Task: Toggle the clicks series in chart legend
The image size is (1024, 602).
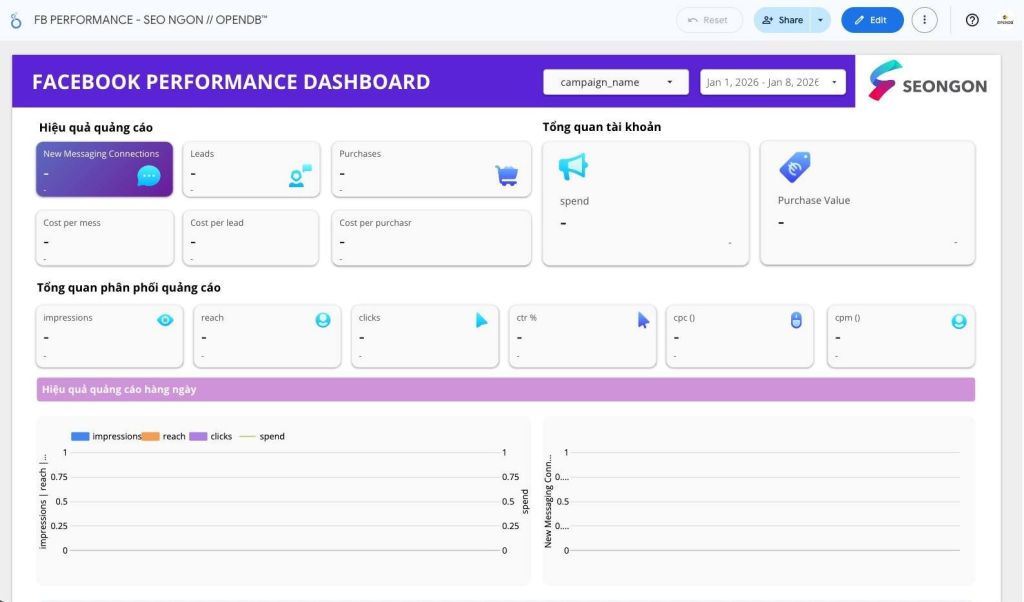Action: (x=211, y=436)
